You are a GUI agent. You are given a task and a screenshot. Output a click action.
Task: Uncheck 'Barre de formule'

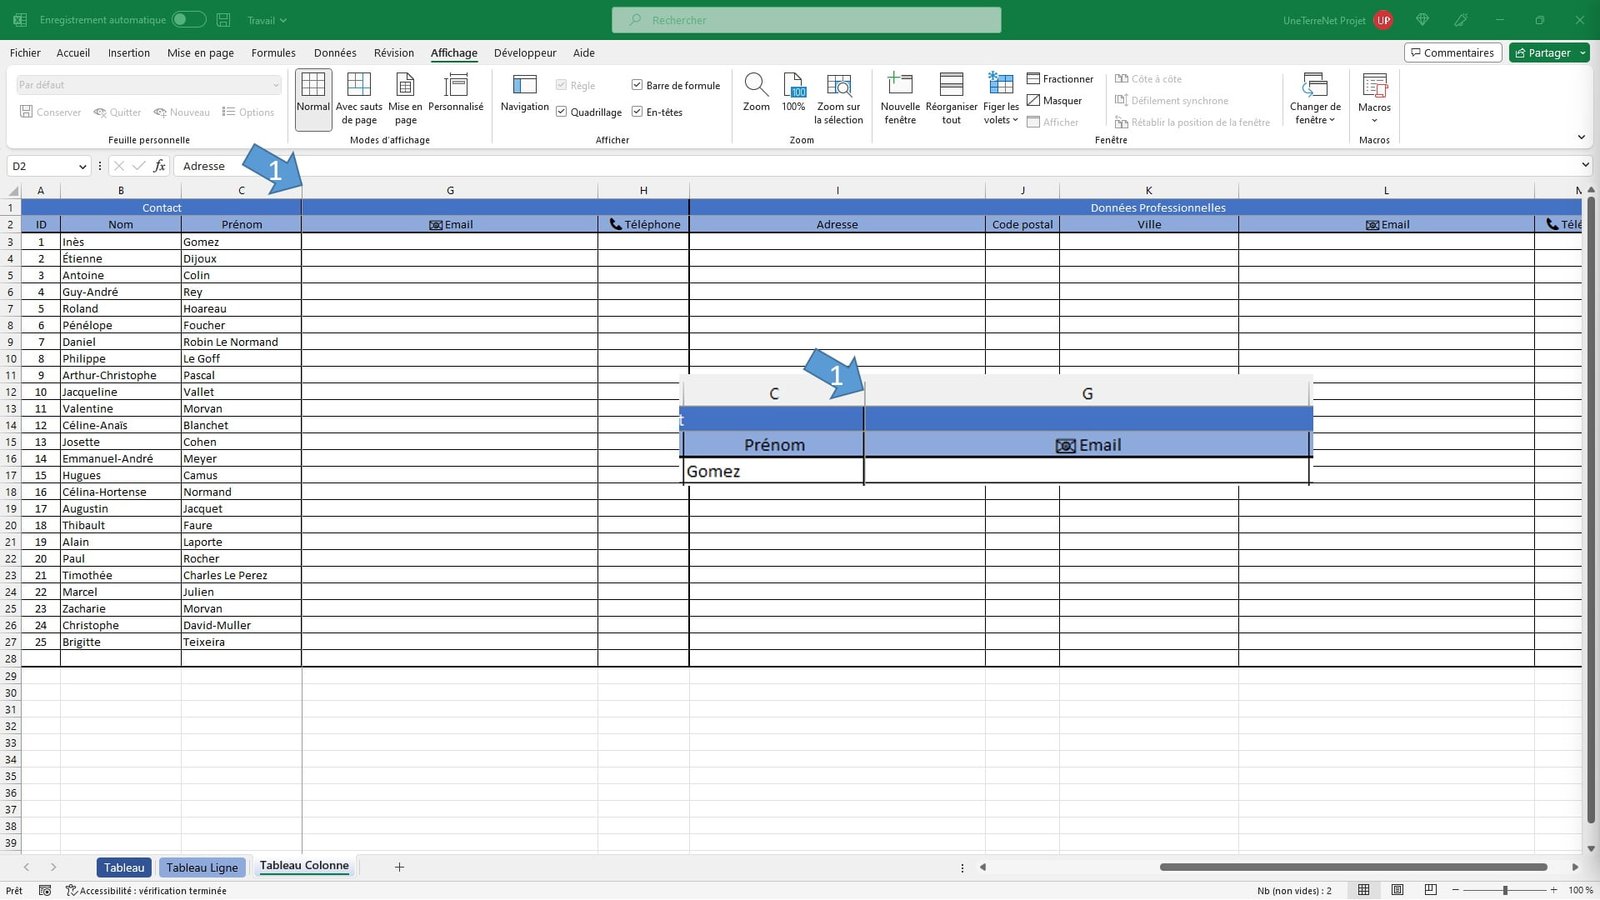638,85
